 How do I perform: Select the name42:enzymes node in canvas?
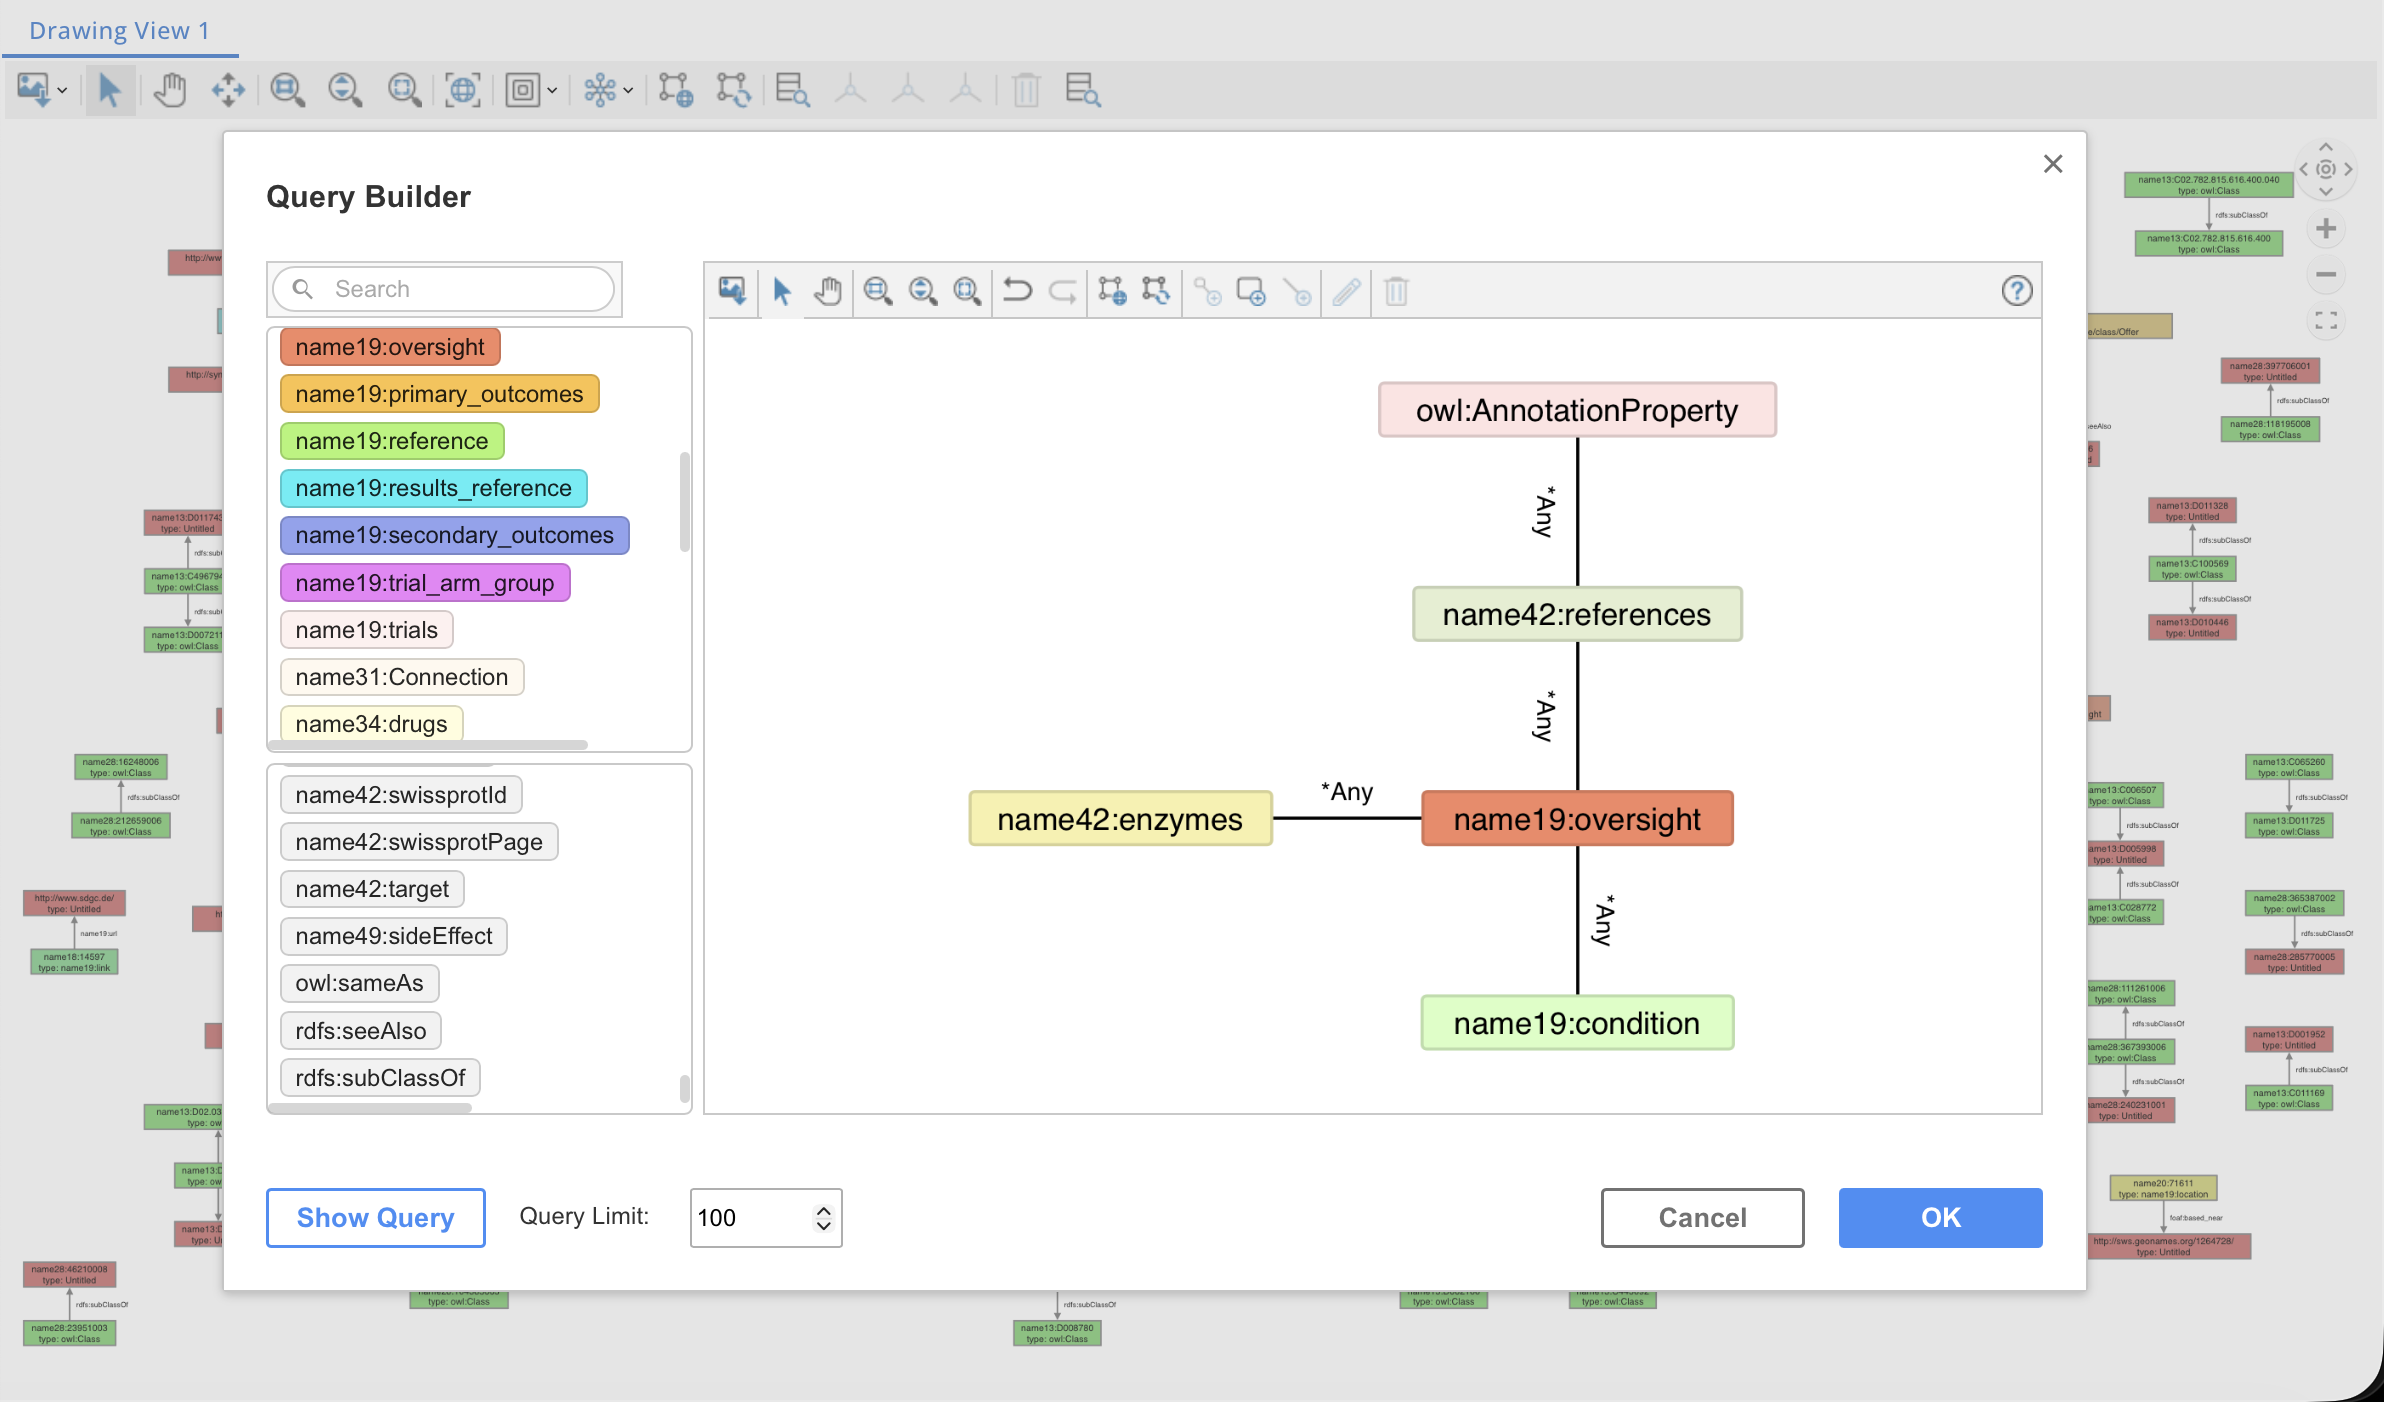pos(1119,819)
